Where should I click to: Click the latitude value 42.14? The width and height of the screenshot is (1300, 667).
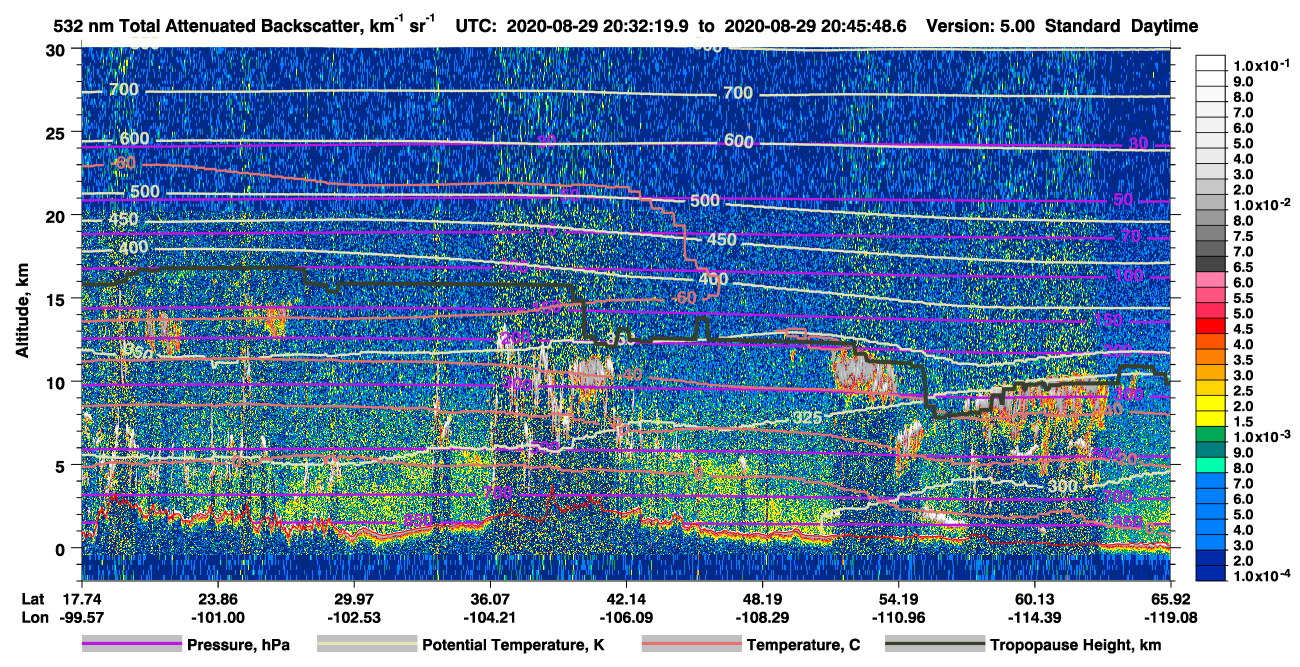click(626, 599)
